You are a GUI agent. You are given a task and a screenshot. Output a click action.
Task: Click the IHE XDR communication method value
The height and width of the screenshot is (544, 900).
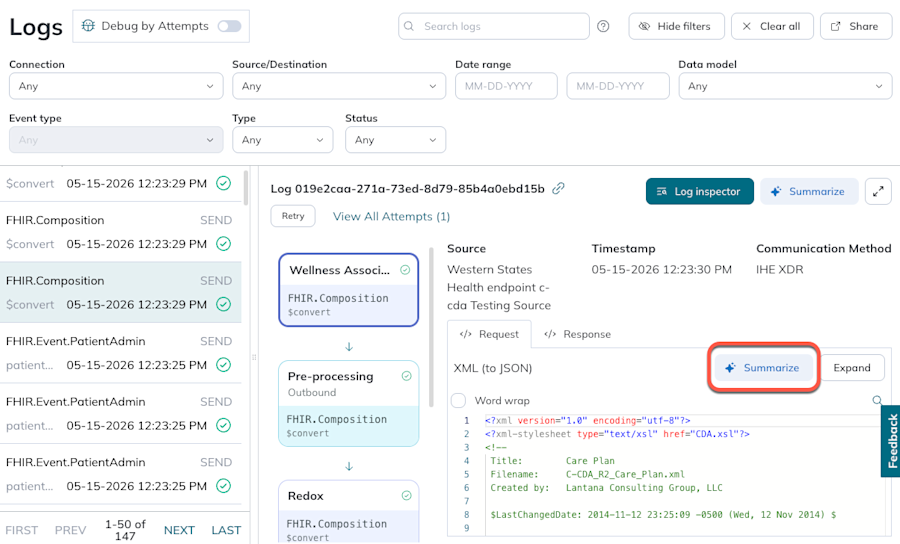point(779,270)
